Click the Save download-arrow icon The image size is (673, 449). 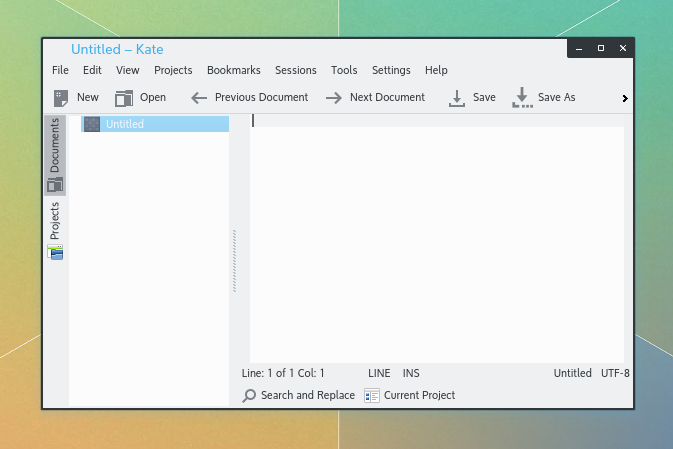(457, 98)
